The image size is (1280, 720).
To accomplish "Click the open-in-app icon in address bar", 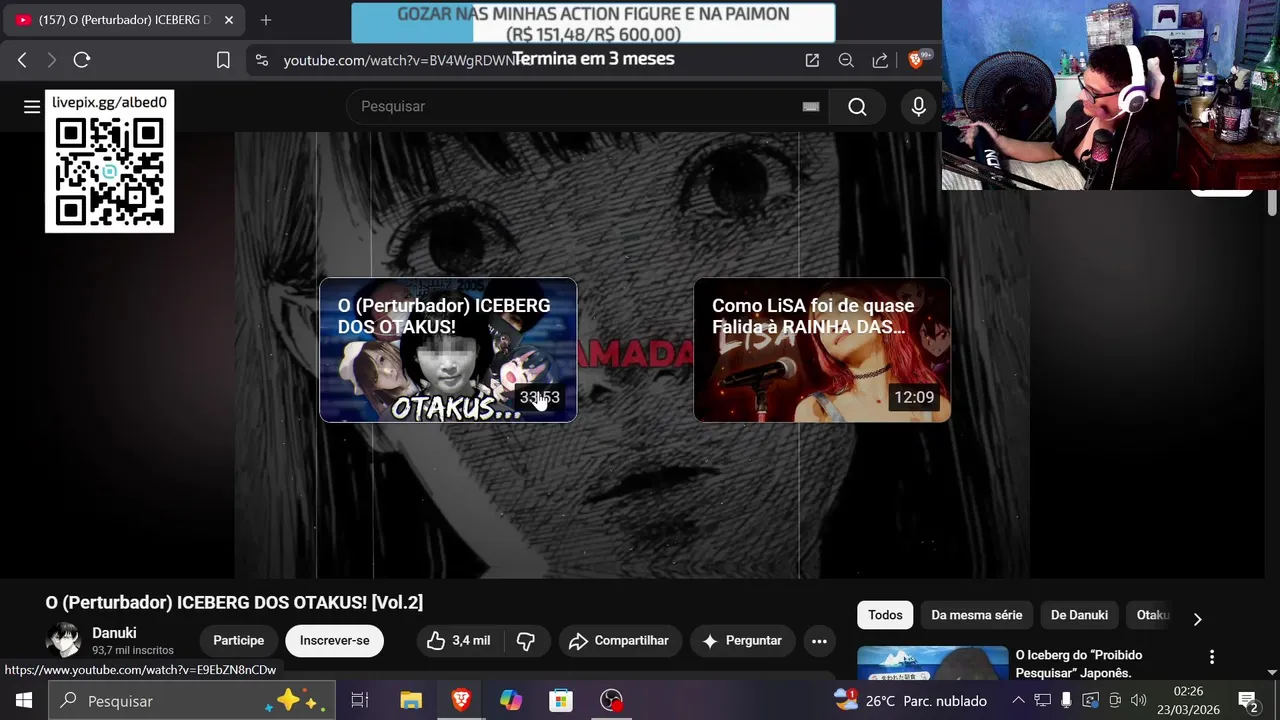I will [x=812, y=60].
